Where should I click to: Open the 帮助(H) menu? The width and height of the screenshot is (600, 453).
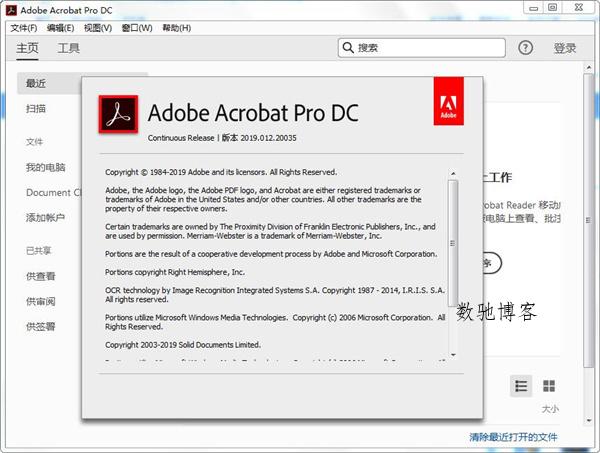coord(177,28)
